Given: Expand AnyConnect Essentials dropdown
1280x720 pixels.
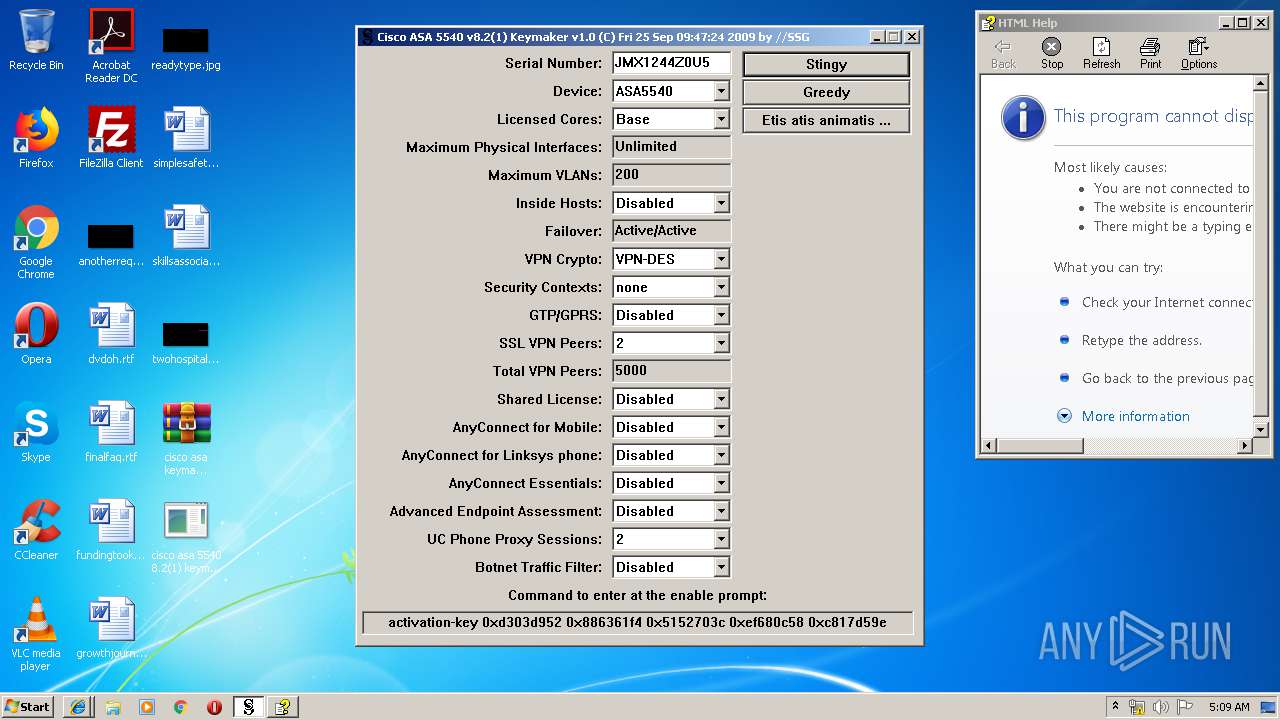Looking at the screenshot, I should coord(722,483).
